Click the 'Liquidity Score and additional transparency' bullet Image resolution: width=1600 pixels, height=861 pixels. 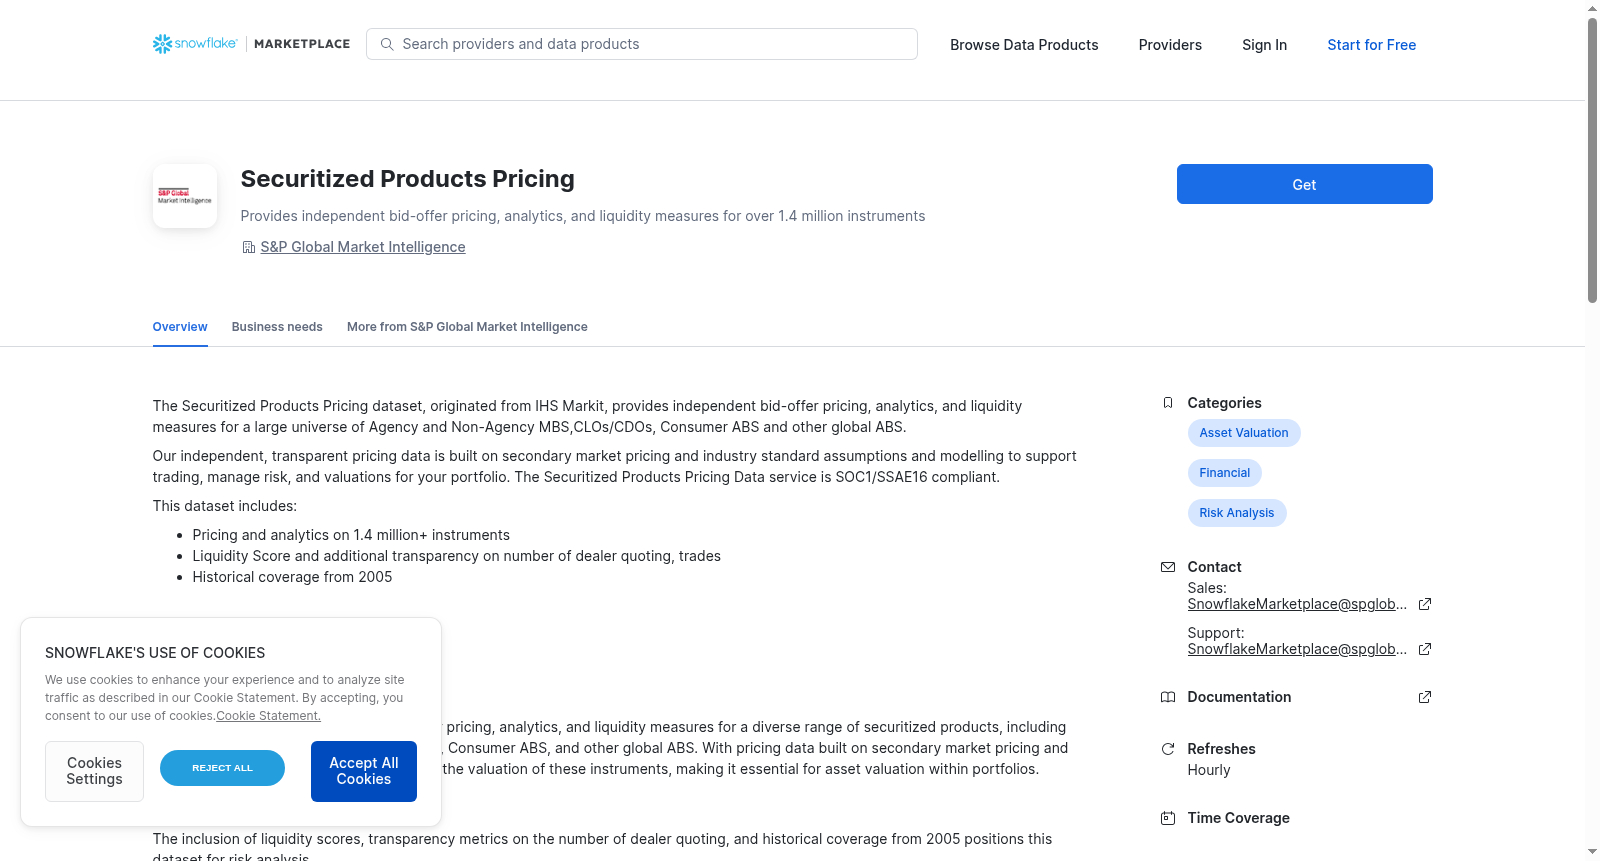point(456,556)
